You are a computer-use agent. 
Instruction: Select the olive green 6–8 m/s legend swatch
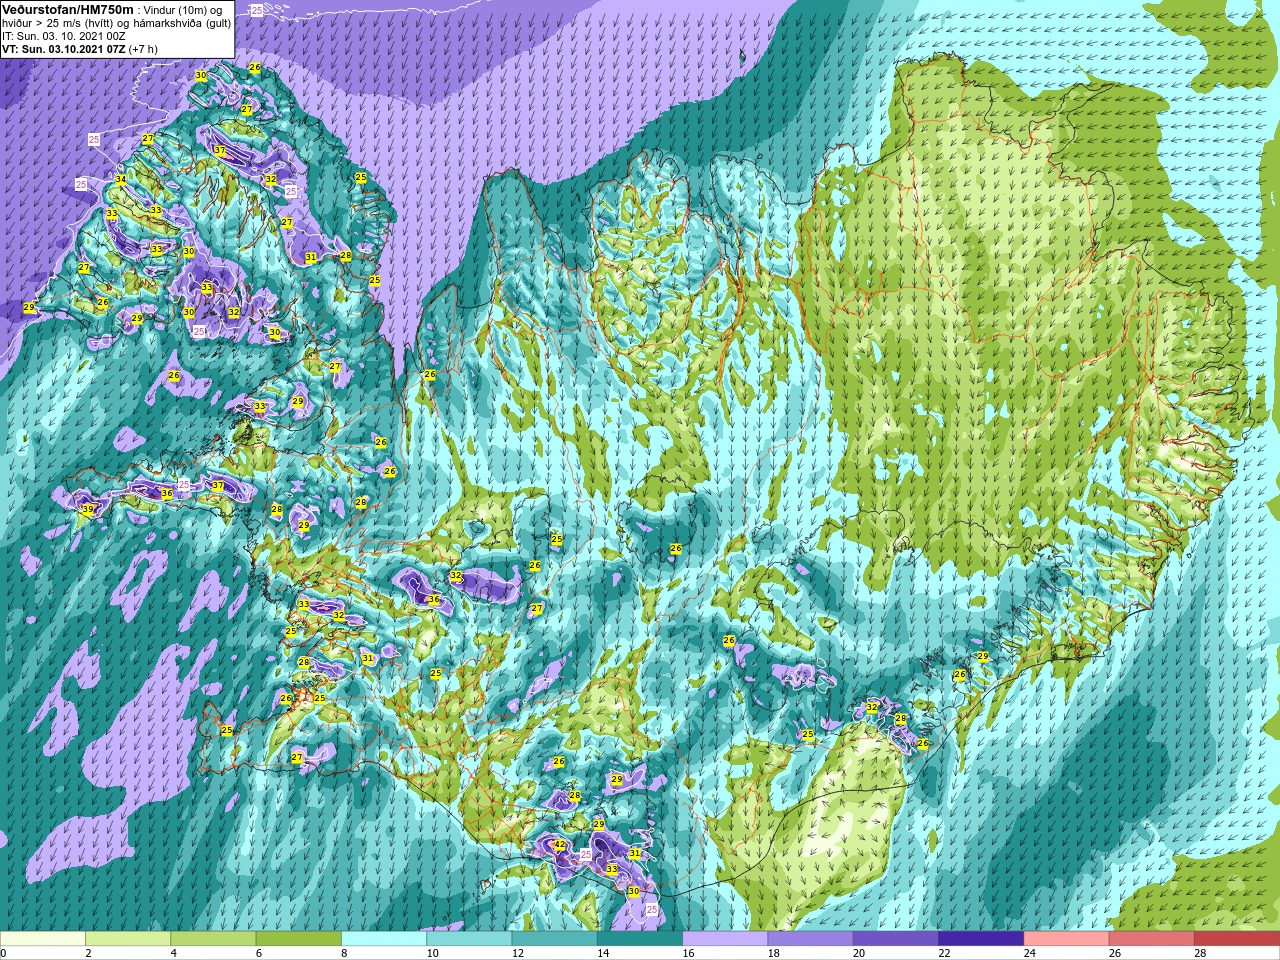(299, 939)
